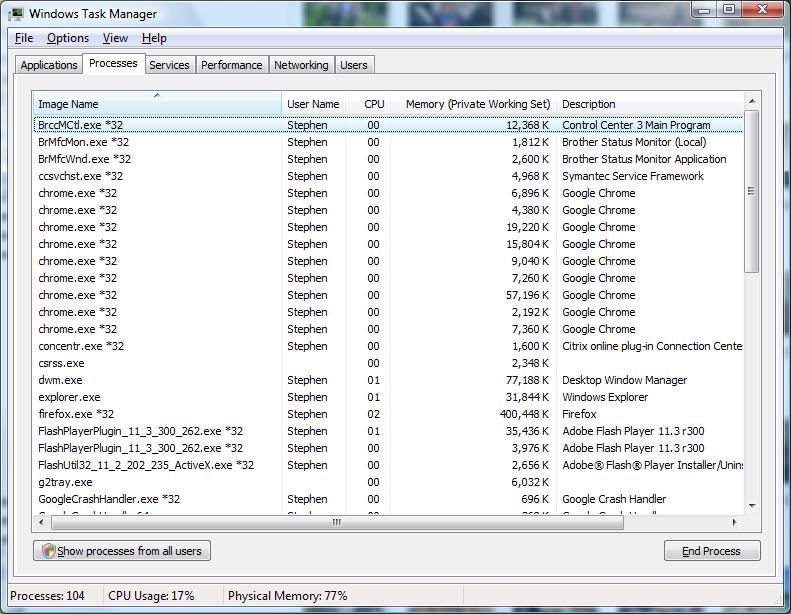This screenshot has width=791, height=614.
Task: Switch to the Applications tab
Action: point(49,65)
